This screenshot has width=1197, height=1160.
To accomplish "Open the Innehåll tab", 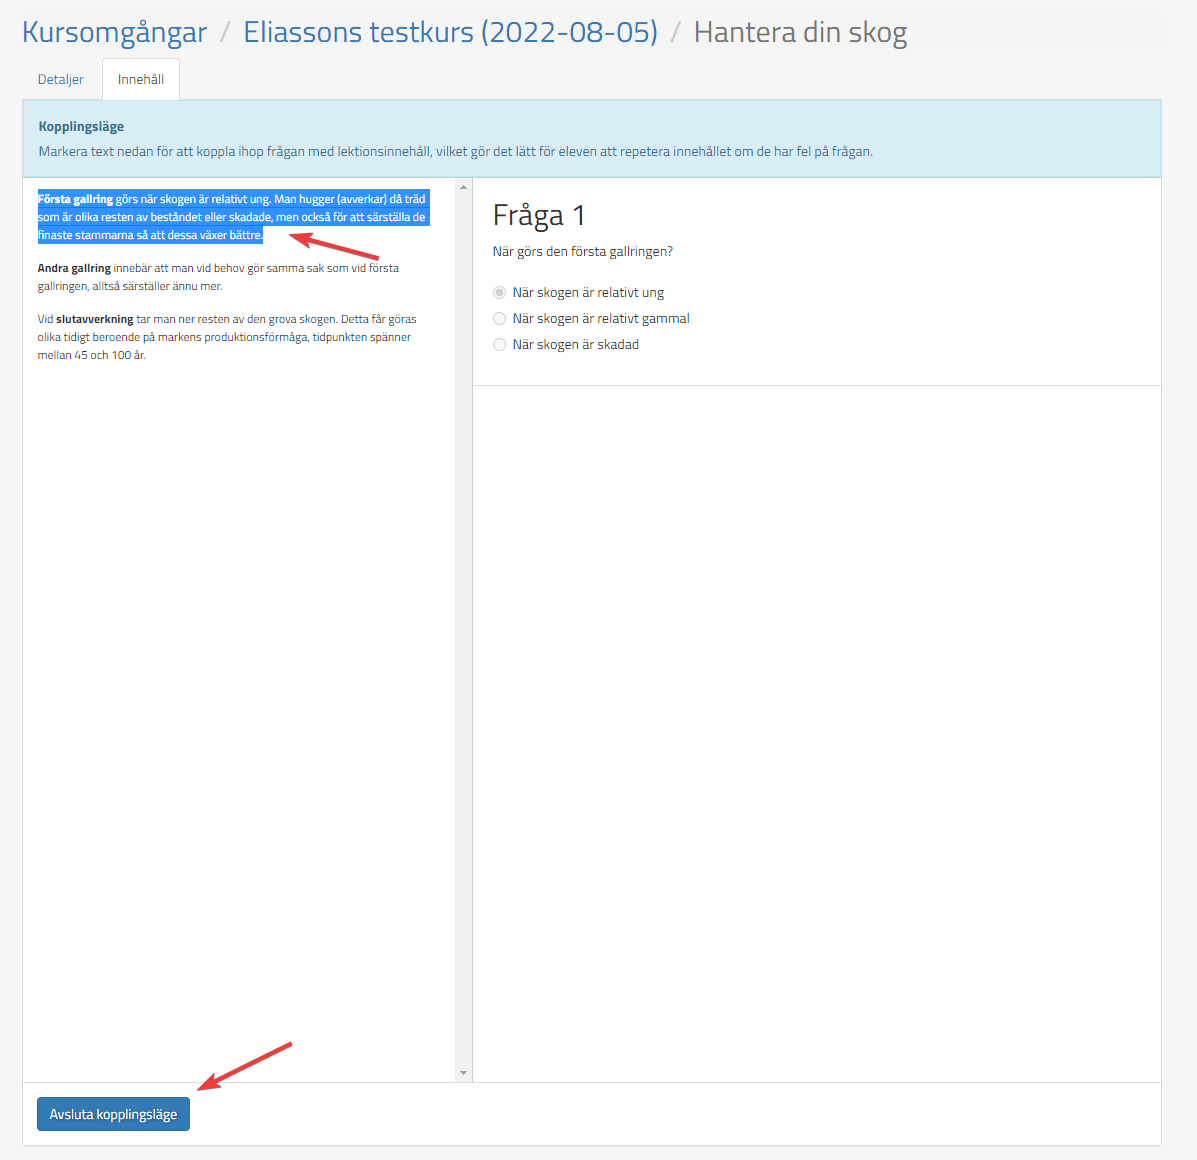I will point(141,79).
